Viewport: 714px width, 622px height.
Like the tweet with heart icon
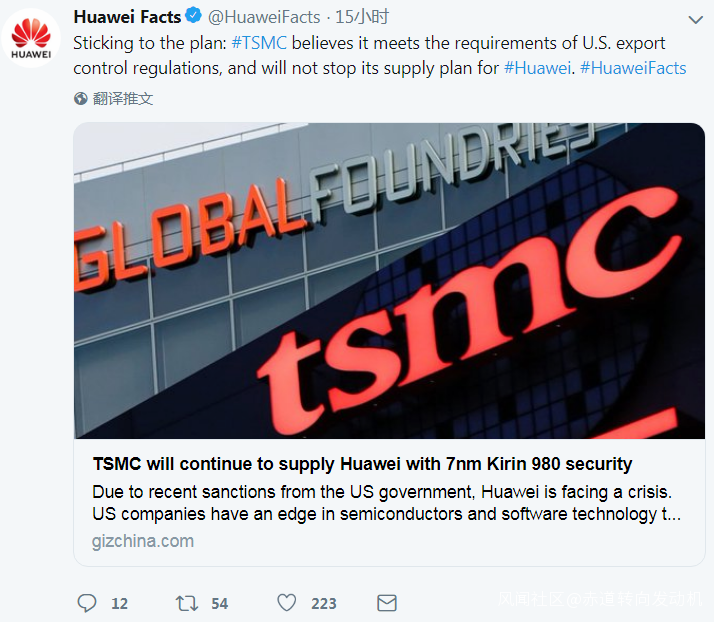tap(287, 603)
